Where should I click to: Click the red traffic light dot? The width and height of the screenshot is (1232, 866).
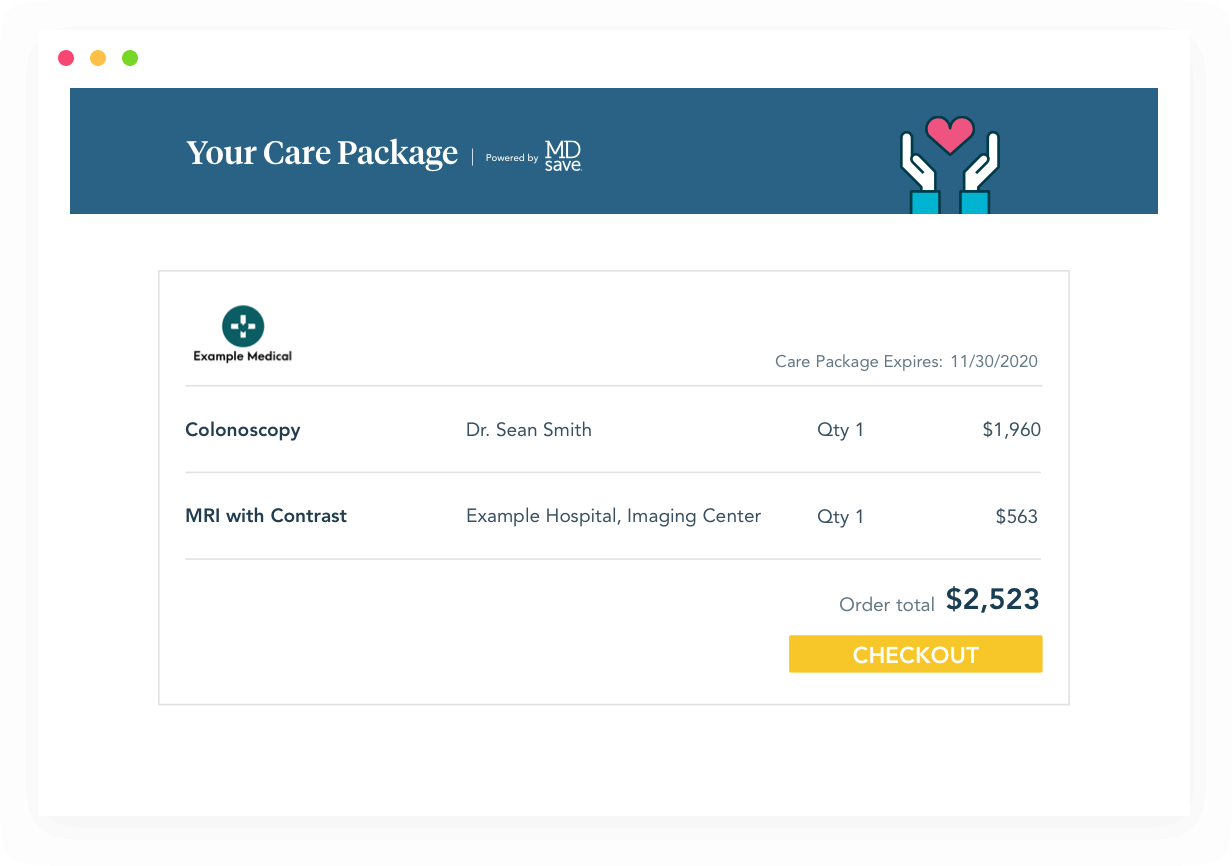[66, 58]
